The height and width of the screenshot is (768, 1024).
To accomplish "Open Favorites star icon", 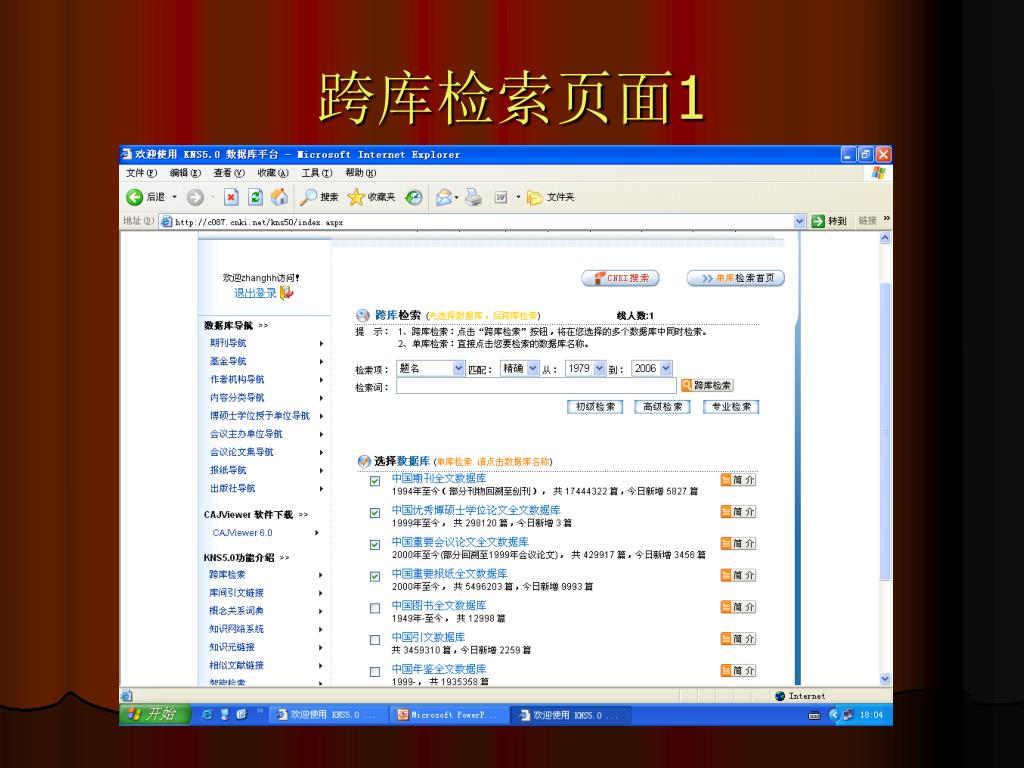I will point(355,197).
